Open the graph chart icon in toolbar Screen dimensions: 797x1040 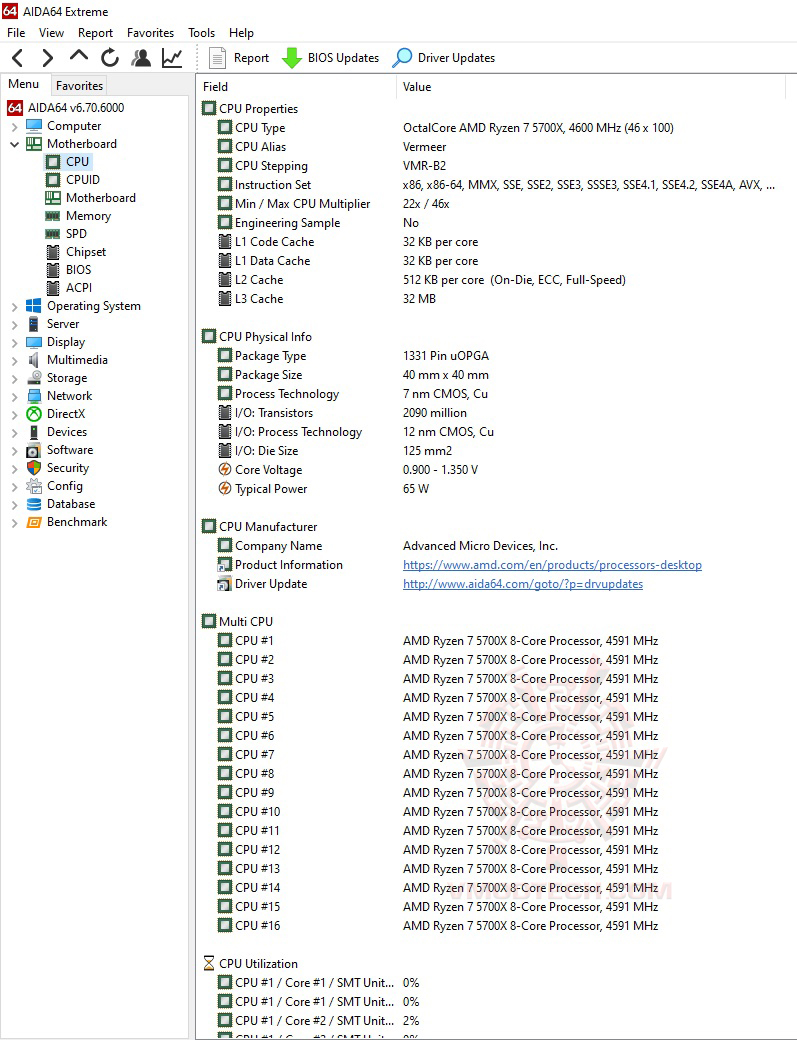172,58
